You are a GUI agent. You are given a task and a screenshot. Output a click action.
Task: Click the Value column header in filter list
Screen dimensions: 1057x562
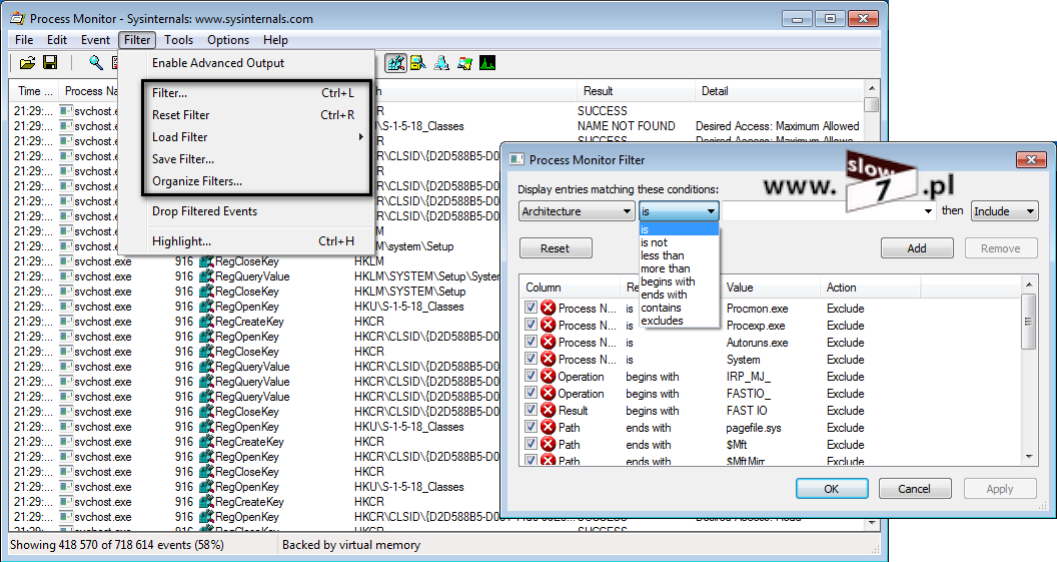pos(770,287)
